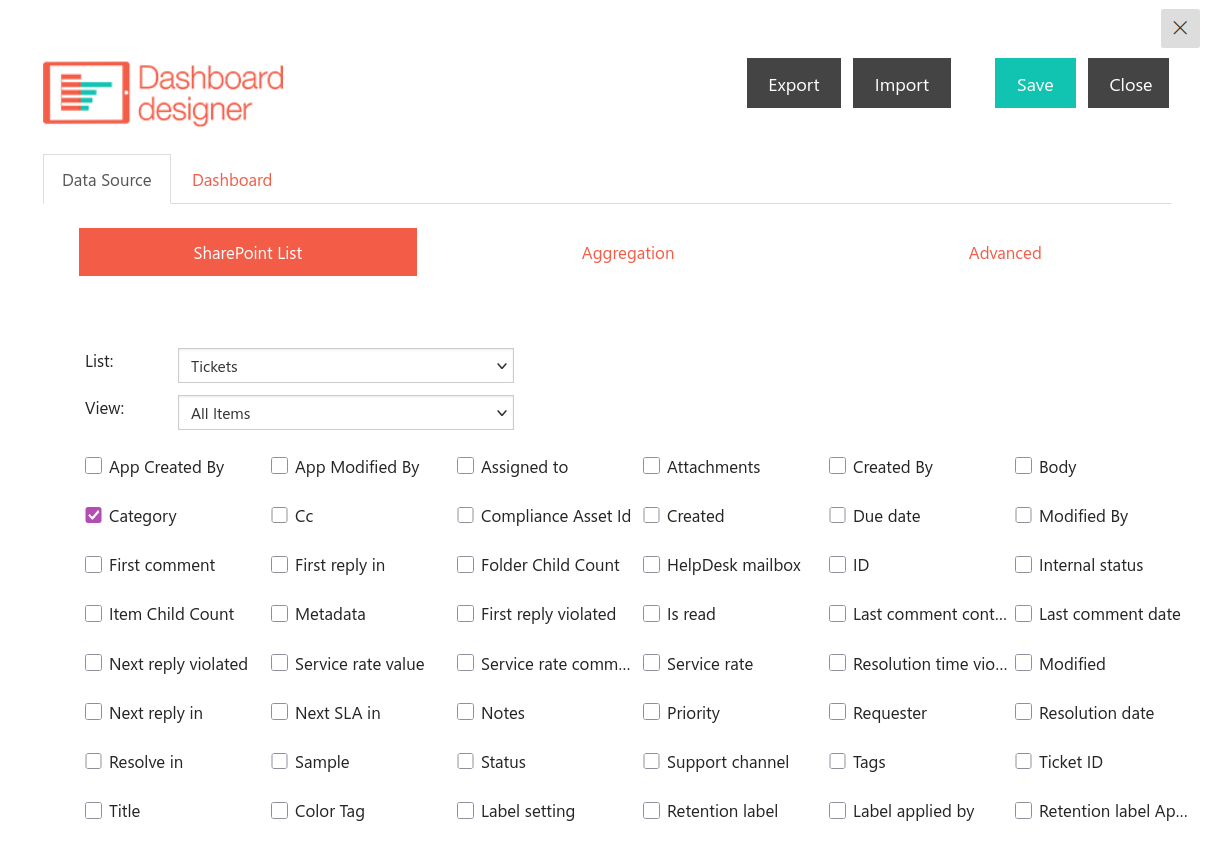Tick the Status checkbox
The image size is (1209, 842).
coord(465,760)
